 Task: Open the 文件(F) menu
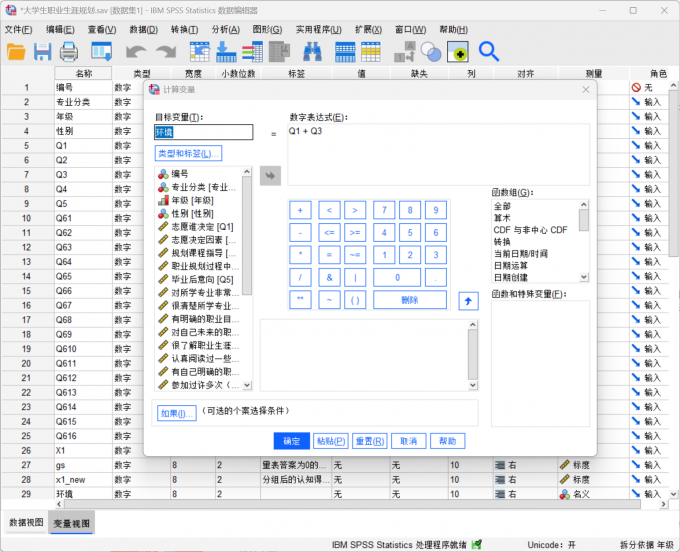19,29
